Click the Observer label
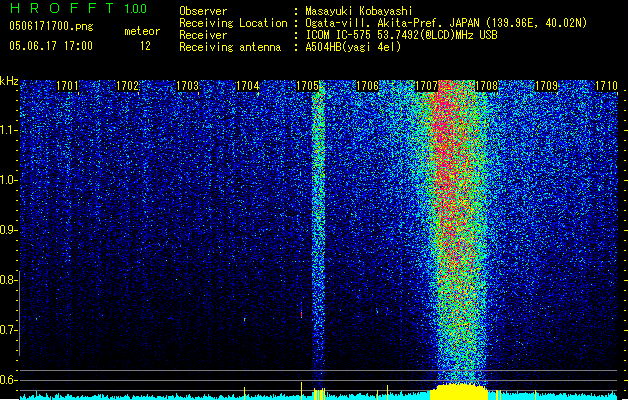The image size is (629, 400). [203, 11]
